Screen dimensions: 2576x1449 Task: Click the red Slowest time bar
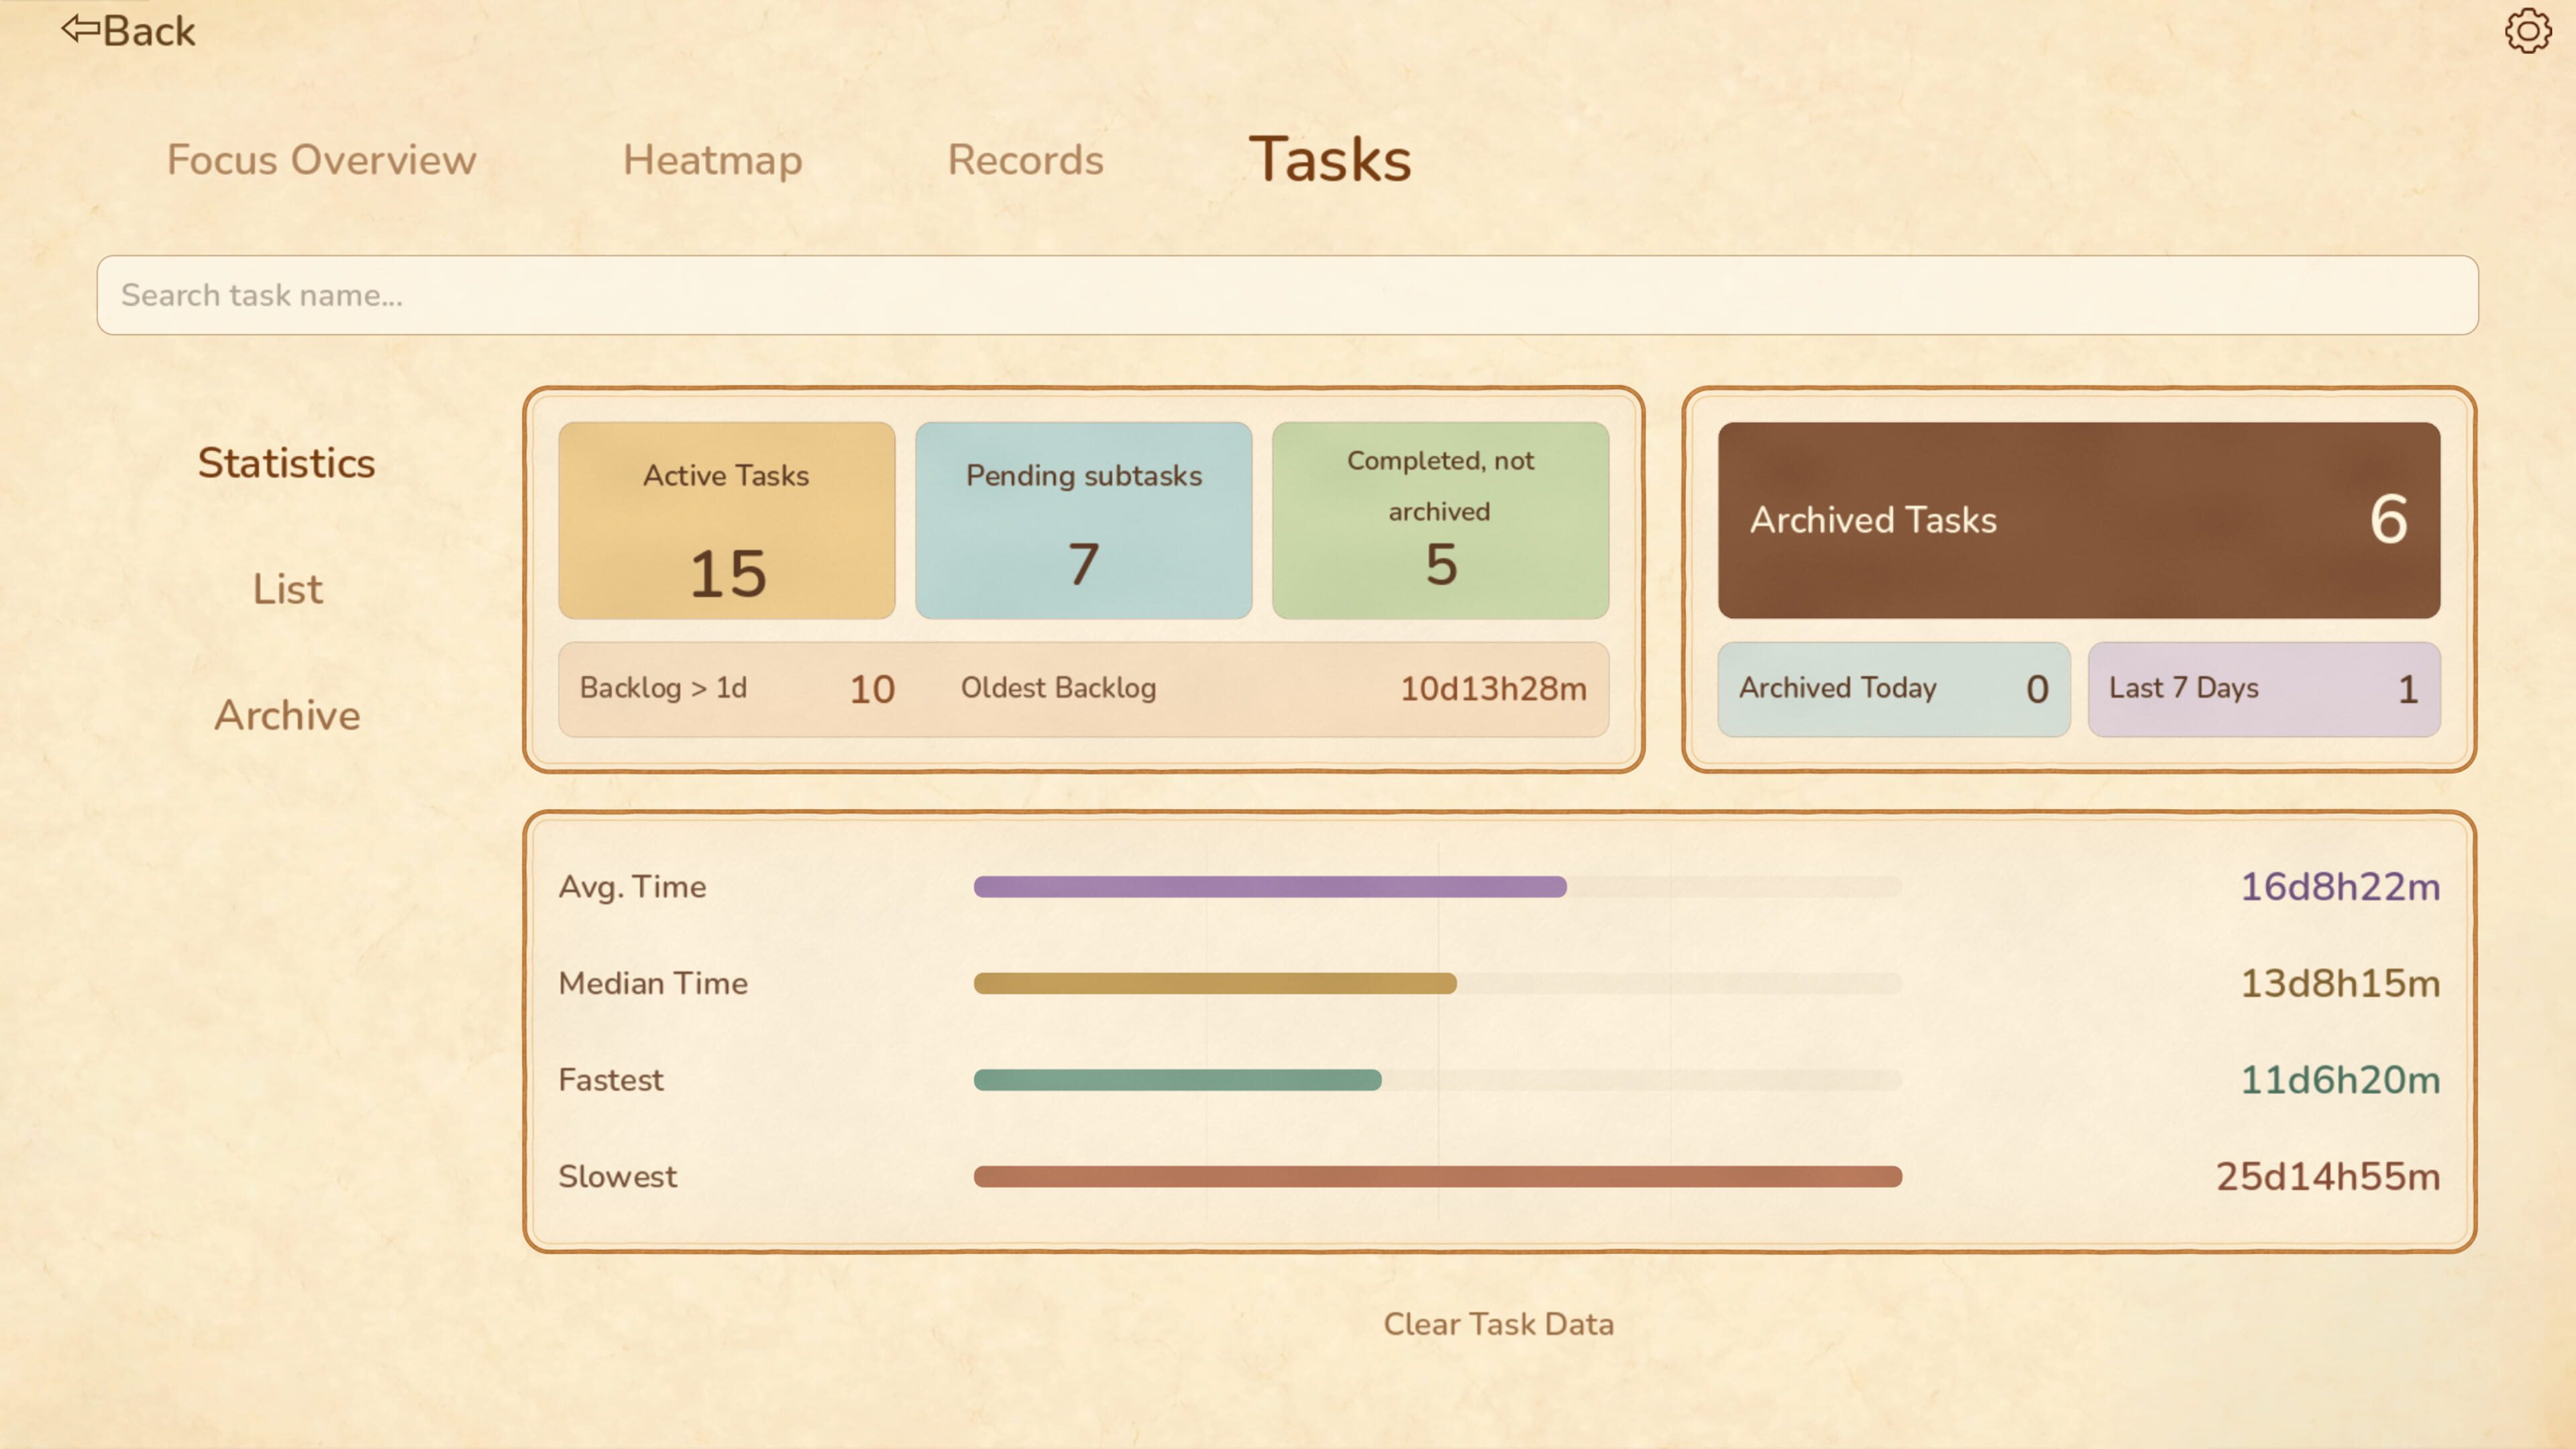pyautogui.click(x=1438, y=1177)
